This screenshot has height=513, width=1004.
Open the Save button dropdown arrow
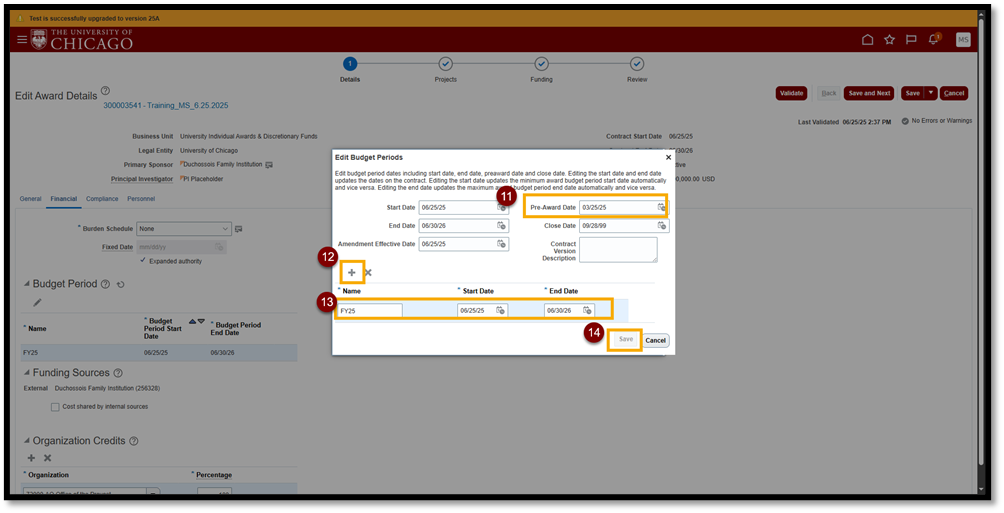pyautogui.click(x=931, y=93)
